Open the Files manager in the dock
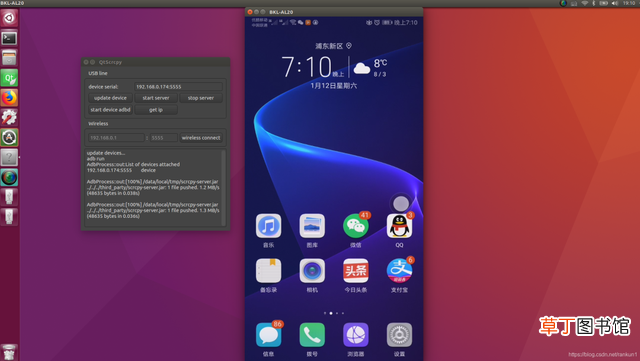This screenshot has height=361, width=640. tap(9, 58)
